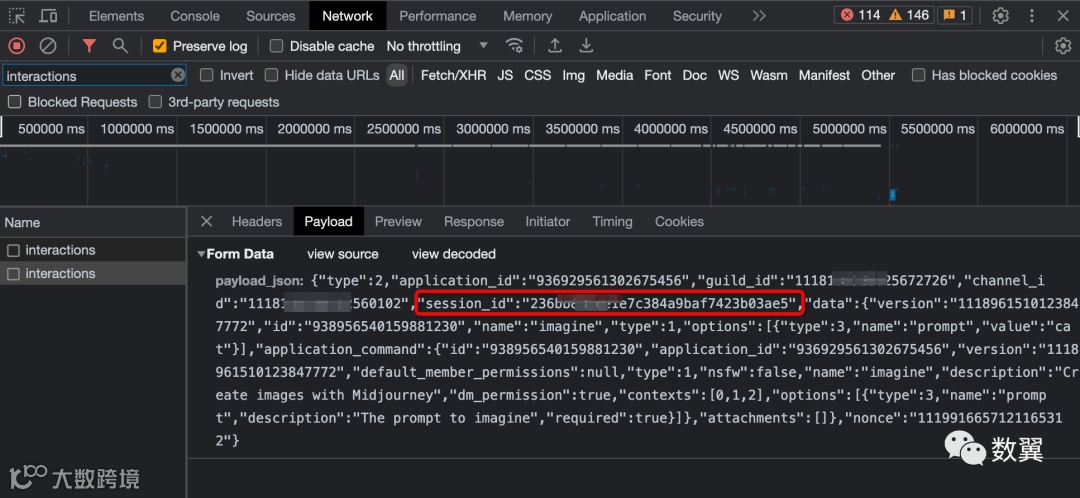Filter requests by Manifest
This screenshot has width=1080, height=498.
click(x=824, y=75)
